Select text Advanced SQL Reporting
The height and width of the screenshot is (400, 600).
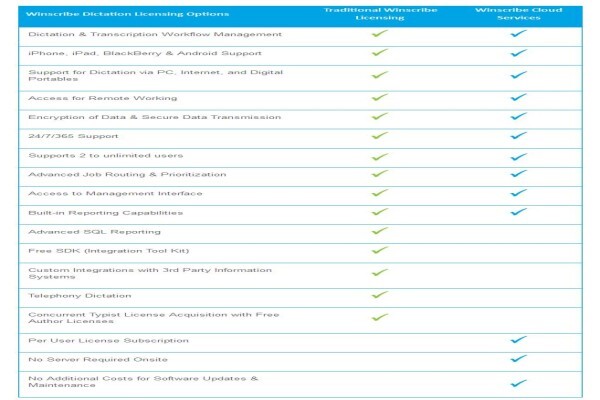pyautogui.click(x=95, y=232)
